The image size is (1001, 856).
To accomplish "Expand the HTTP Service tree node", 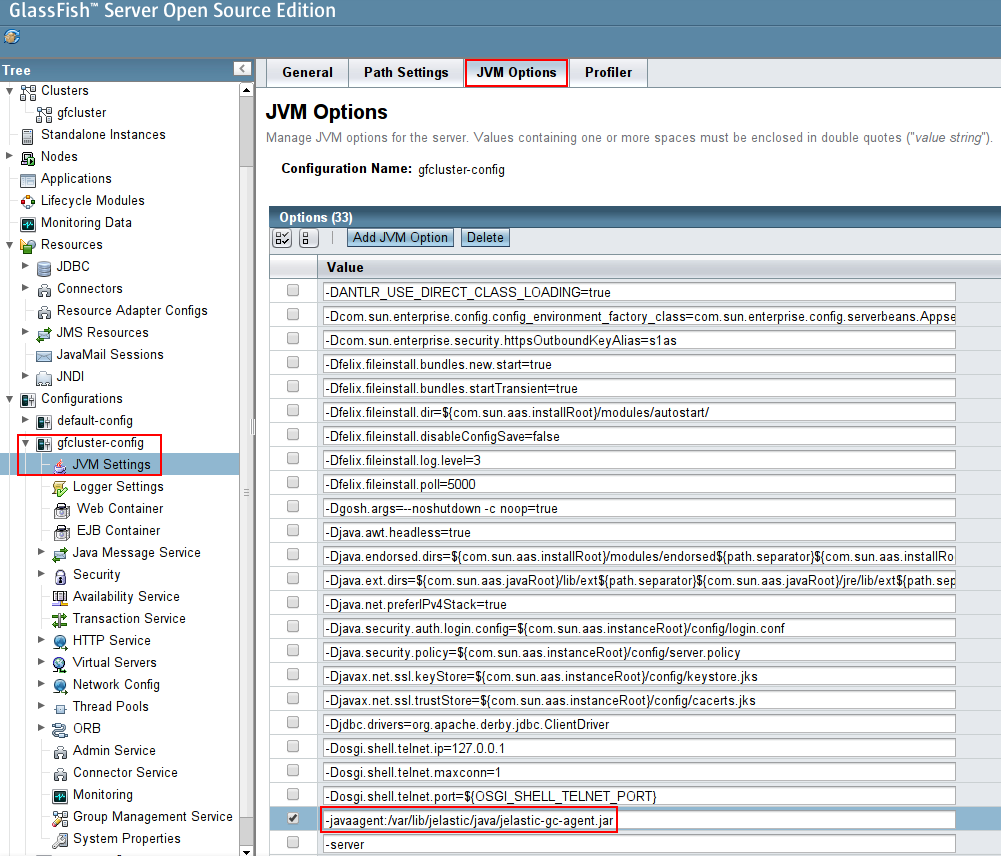I will coord(41,641).
